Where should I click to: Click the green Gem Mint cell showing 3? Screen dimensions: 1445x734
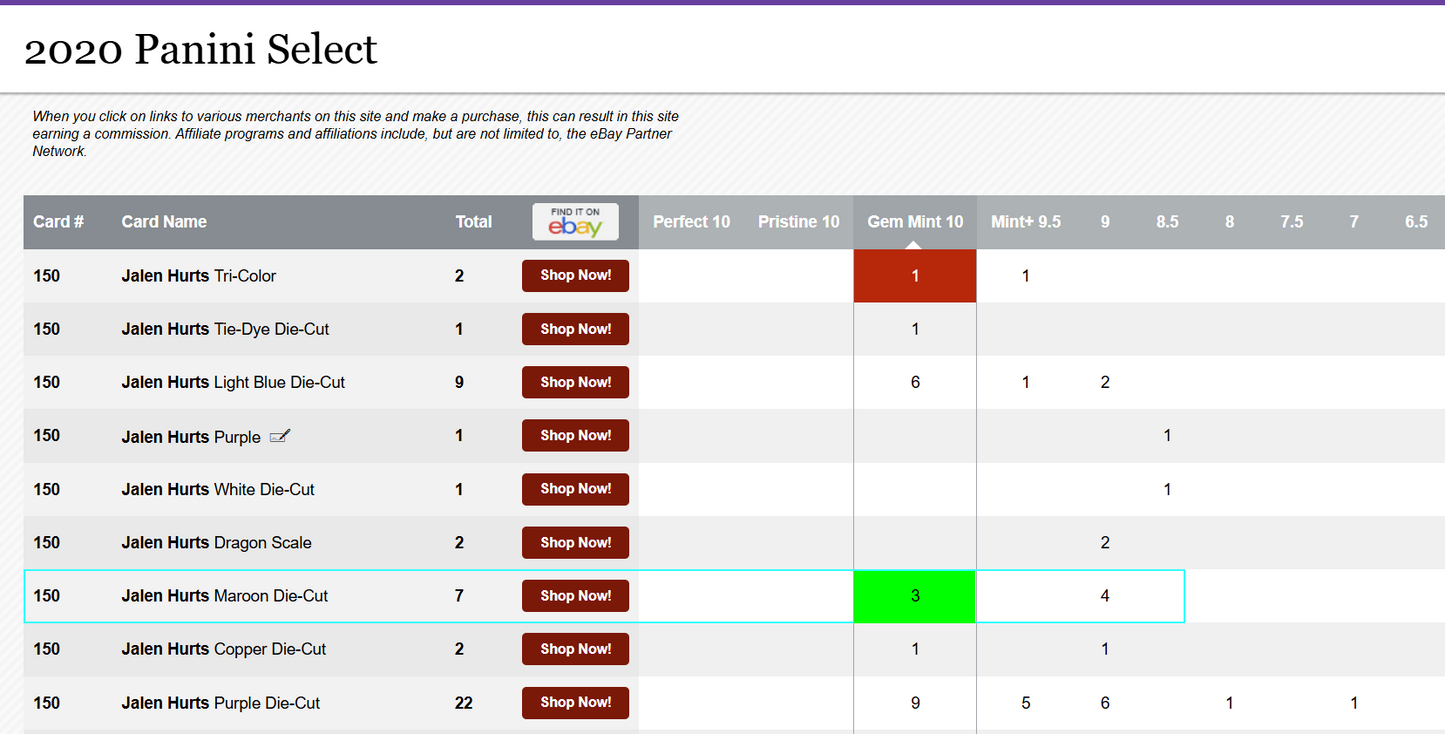click(x=914, y=596)
